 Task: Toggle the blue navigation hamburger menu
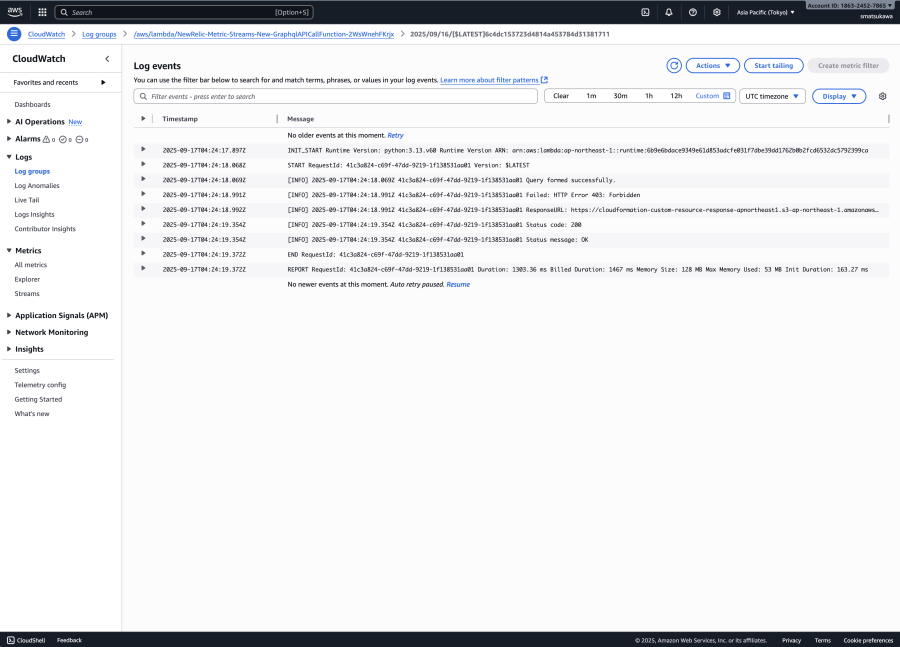coord(14,34)
